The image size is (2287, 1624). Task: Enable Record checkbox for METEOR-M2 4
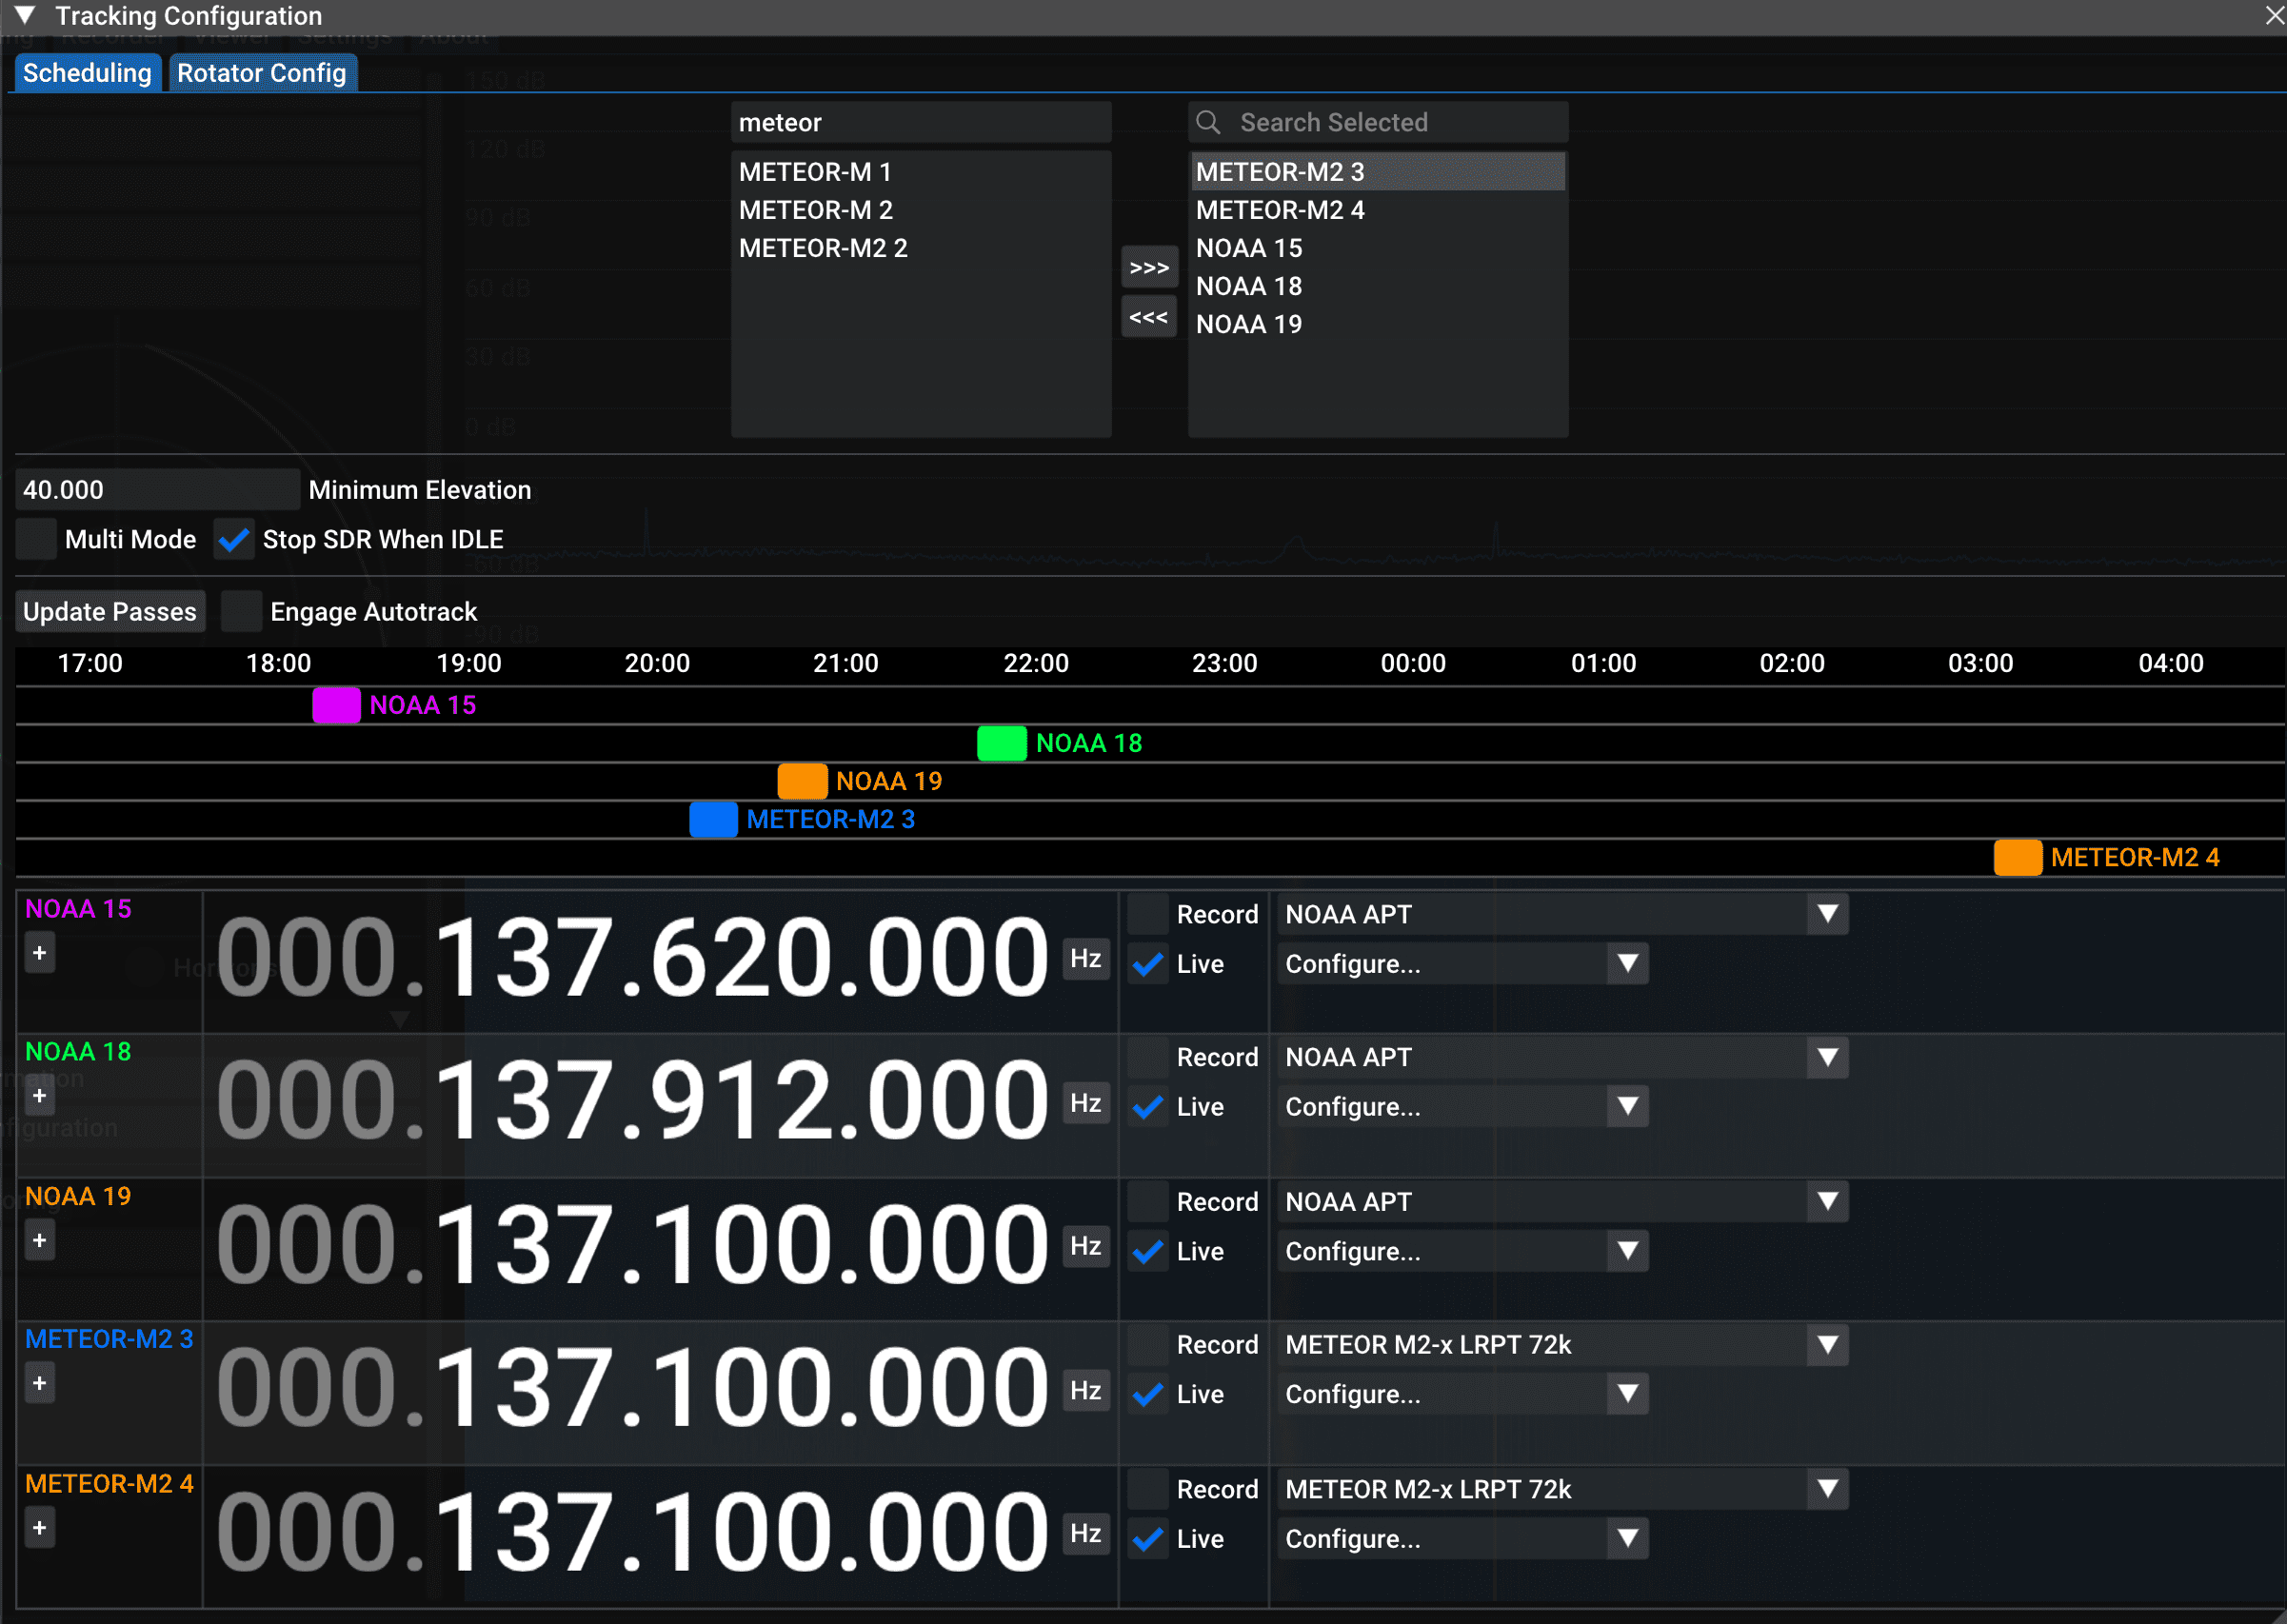click(x=1148, y=1490)
